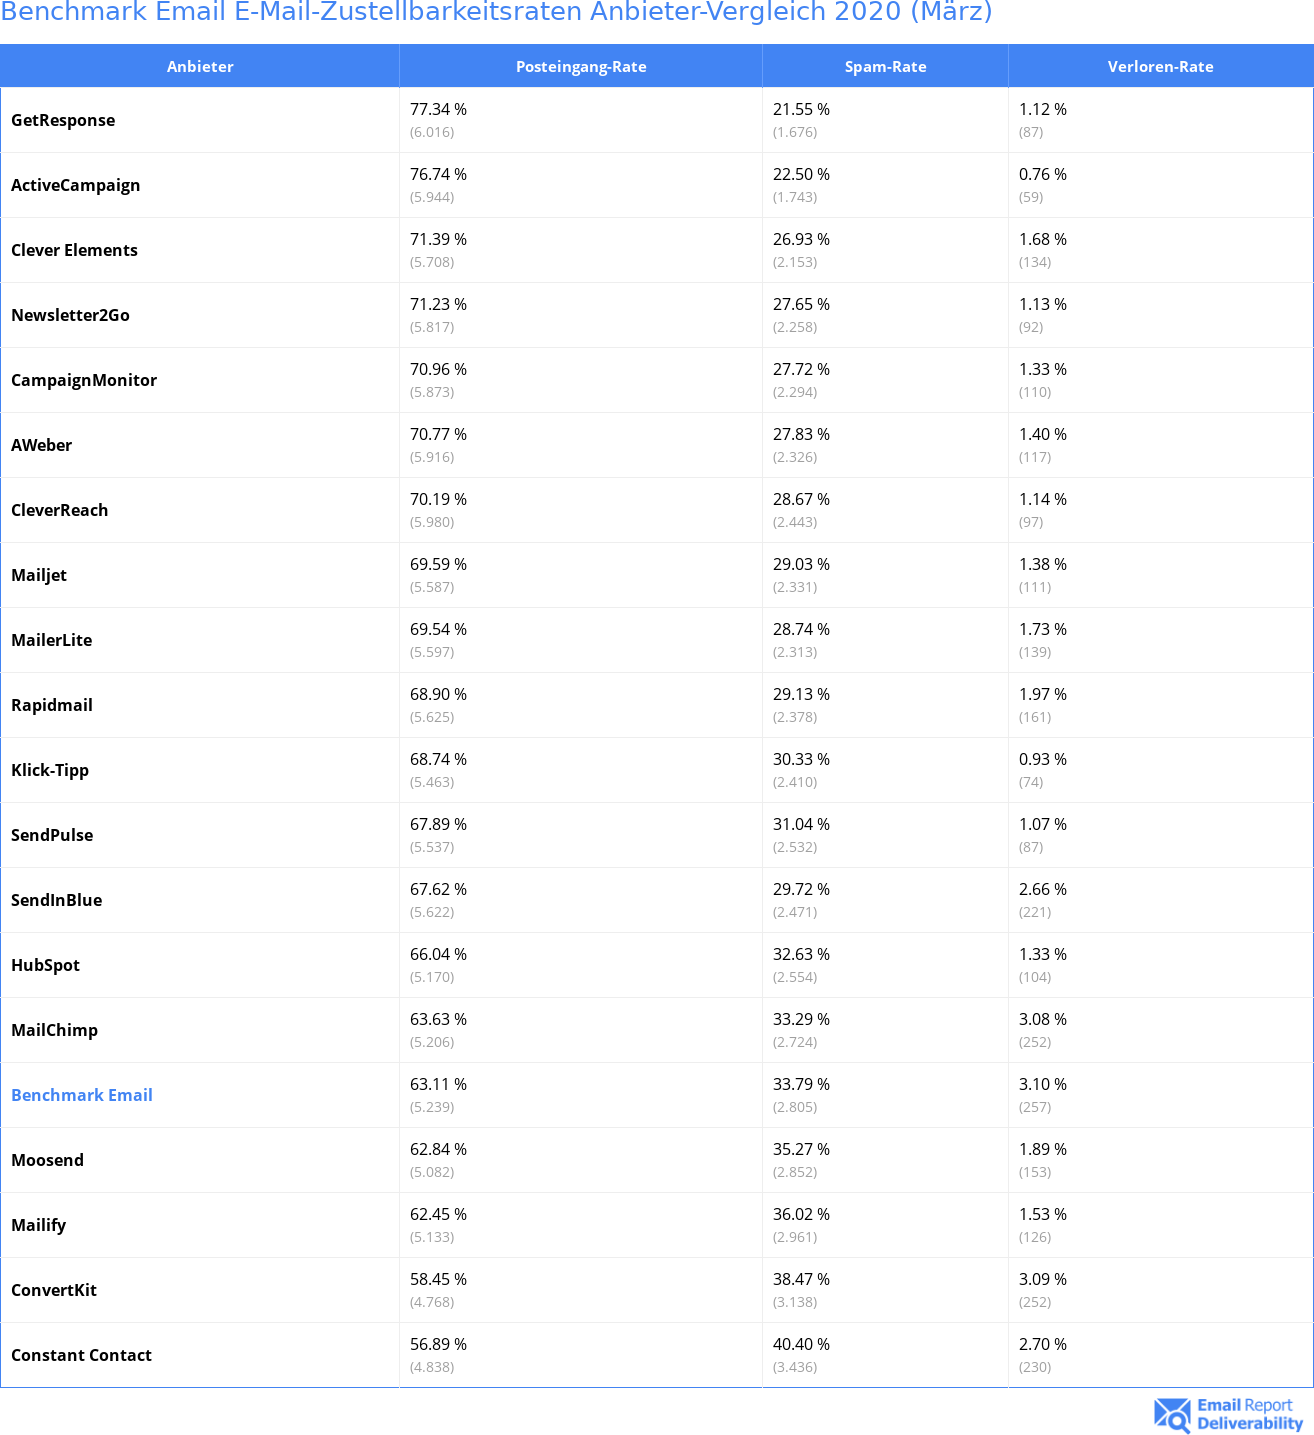
Task: Click the HubSpot provider name
Action: coord(45,965)
